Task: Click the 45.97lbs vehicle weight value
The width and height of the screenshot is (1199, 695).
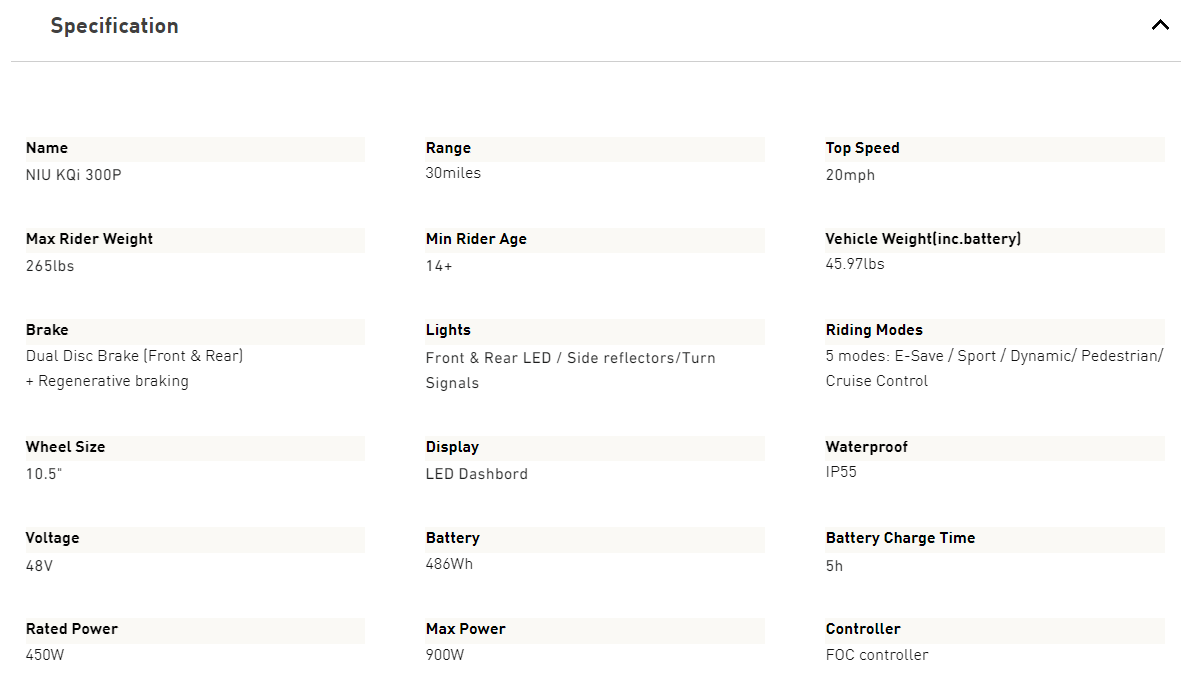Action: 855,265
